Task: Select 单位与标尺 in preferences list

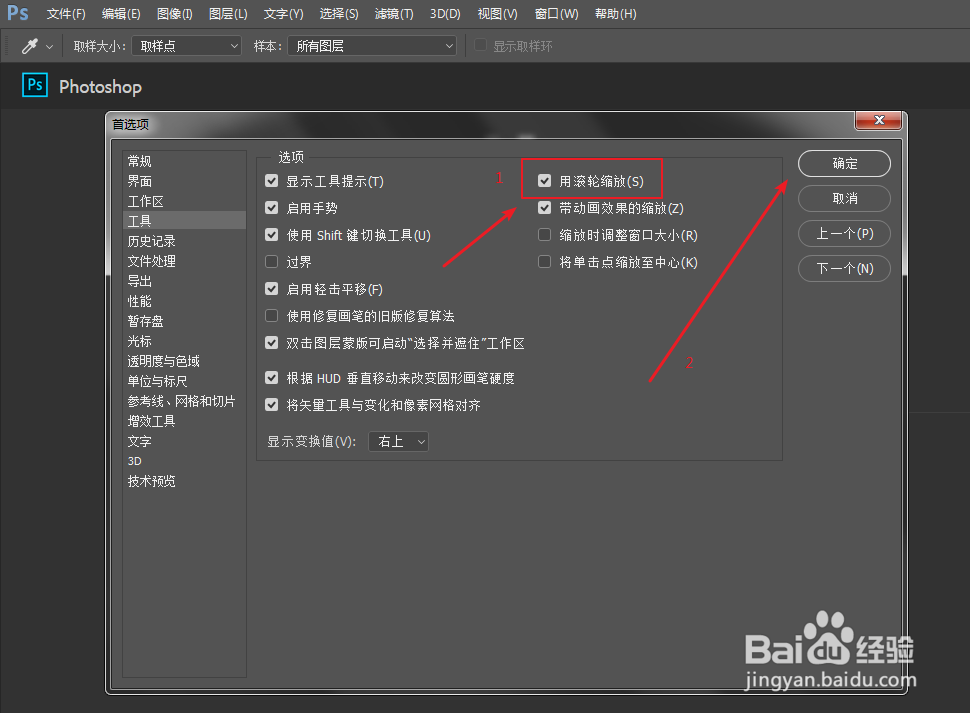Action: click(x=184, y=381)
